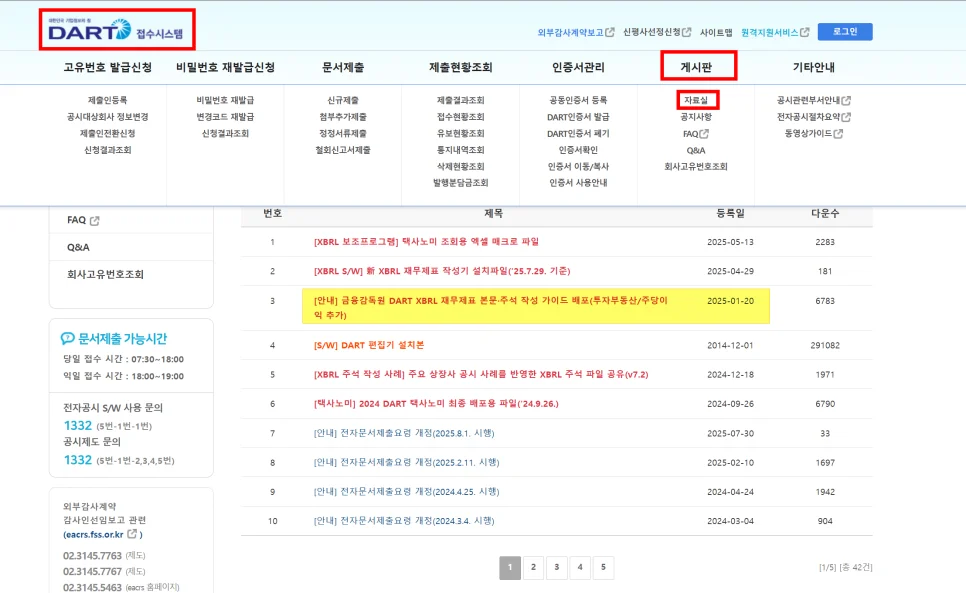966x593 pixels.
Task: Open 전자공시절차요약 external link
Action: click(813, 116)
